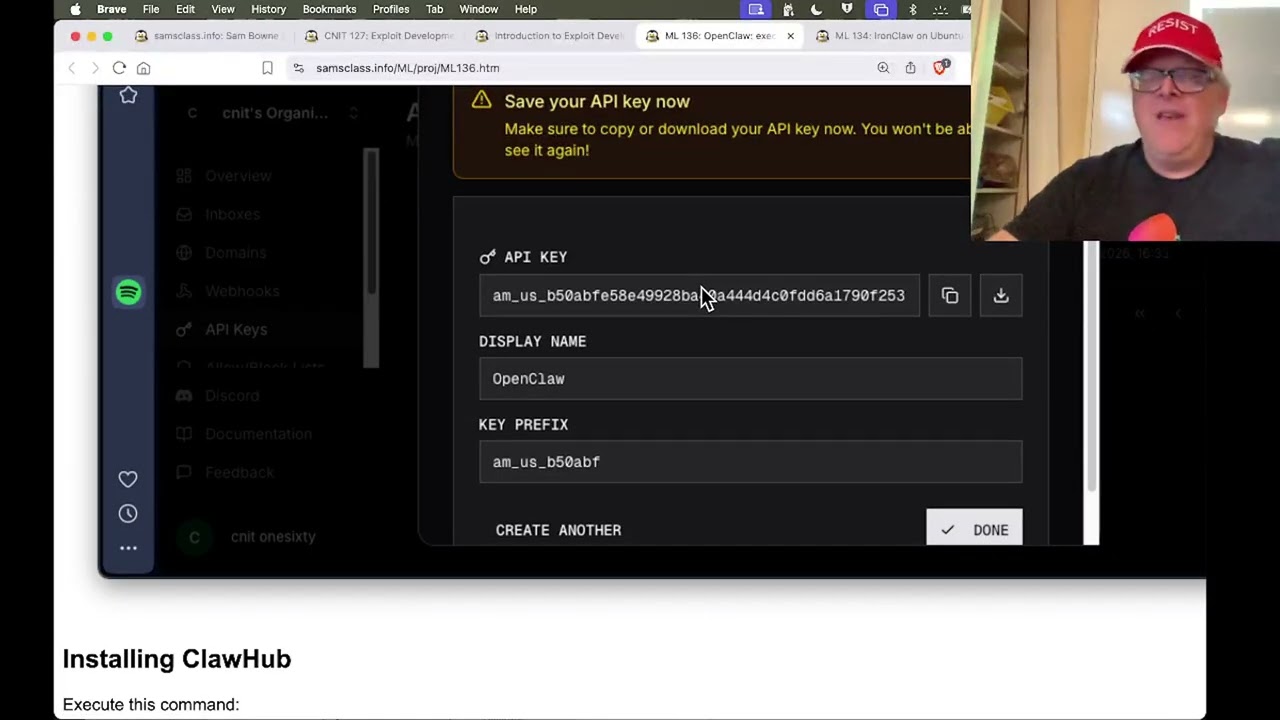The width and height of the screenshot is (1280, 720).
Task: Click the API key value field
Action: tap(699, 296)
